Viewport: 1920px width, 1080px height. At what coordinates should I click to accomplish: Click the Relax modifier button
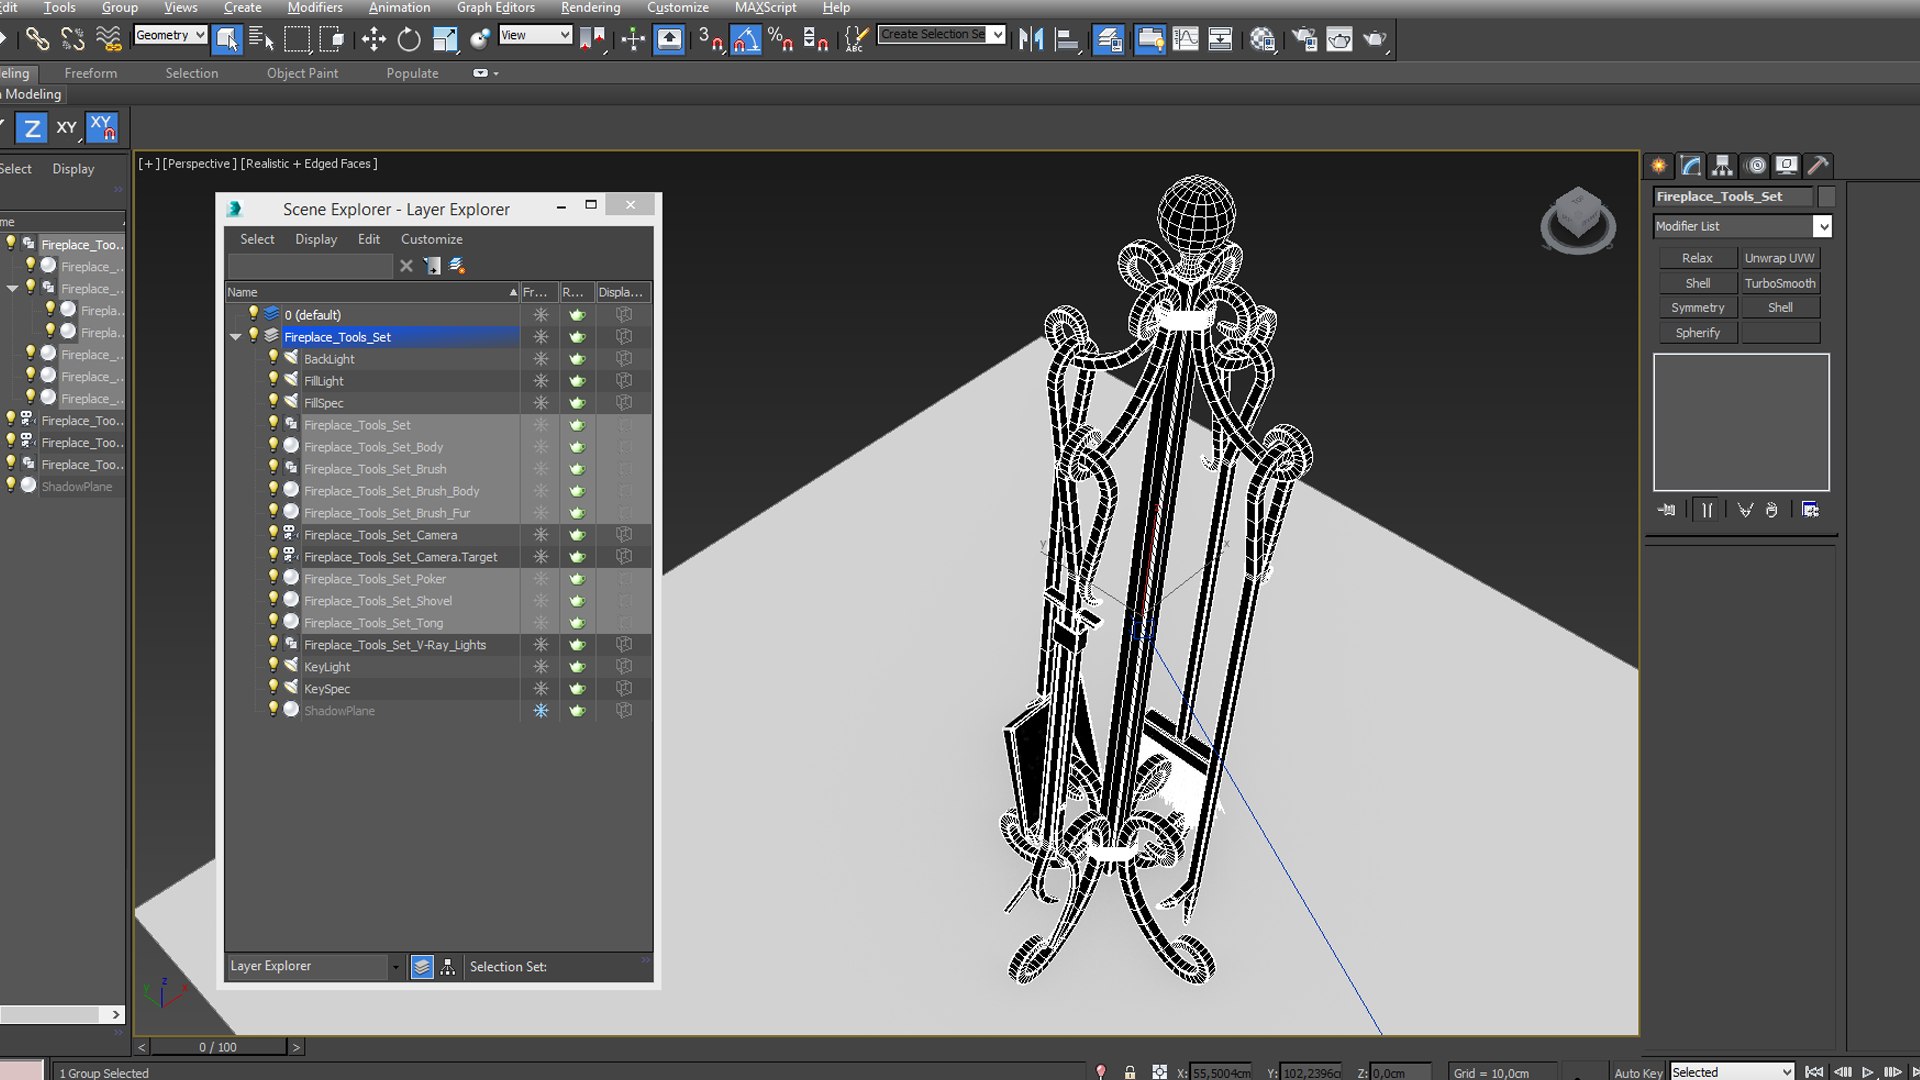point(1698,258)
